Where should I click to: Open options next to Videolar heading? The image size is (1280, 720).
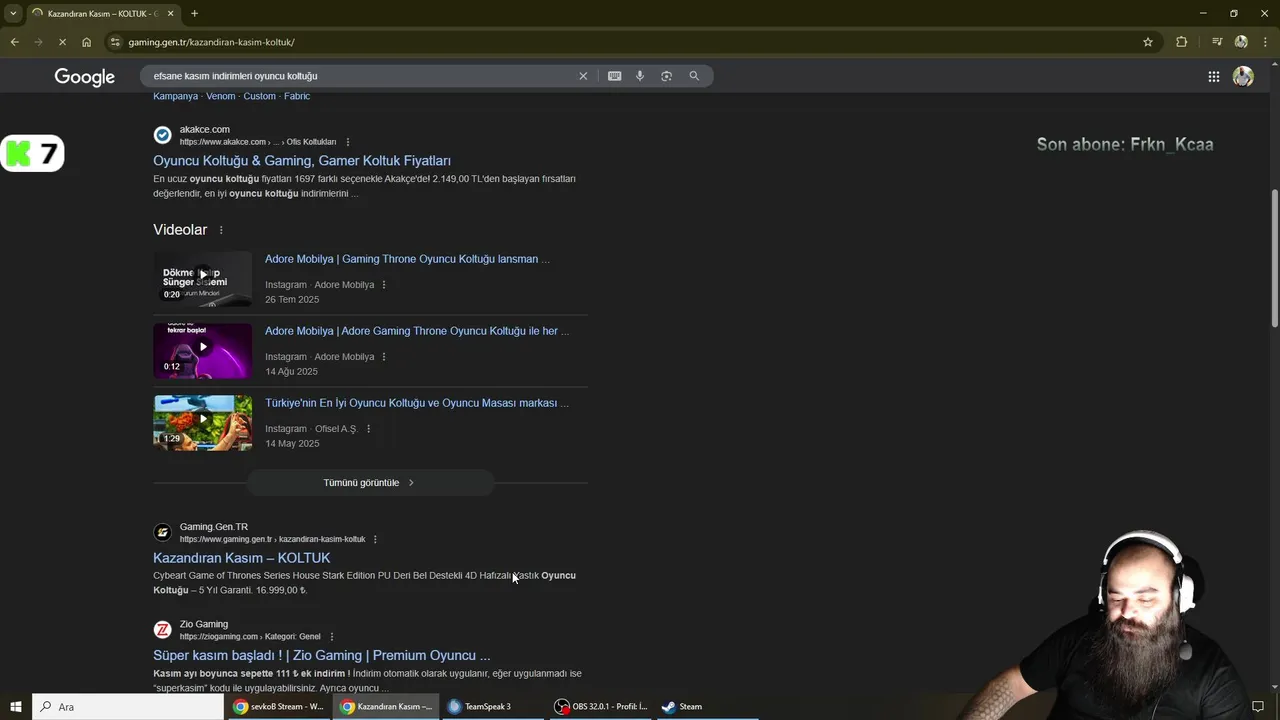point(221,230)
